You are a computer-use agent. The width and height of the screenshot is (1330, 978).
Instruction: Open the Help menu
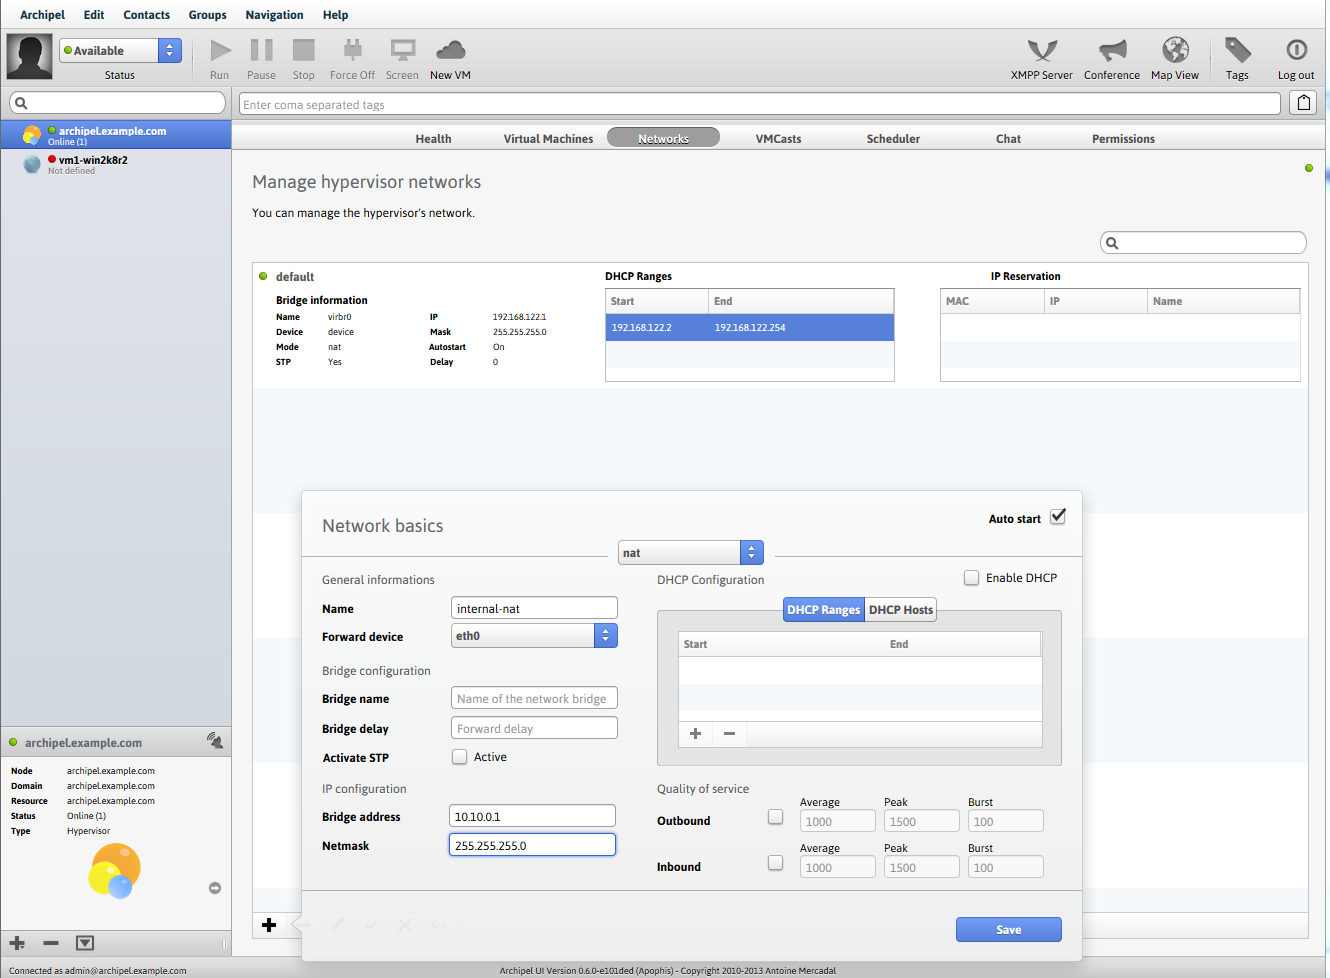click(x=336, y=15)
